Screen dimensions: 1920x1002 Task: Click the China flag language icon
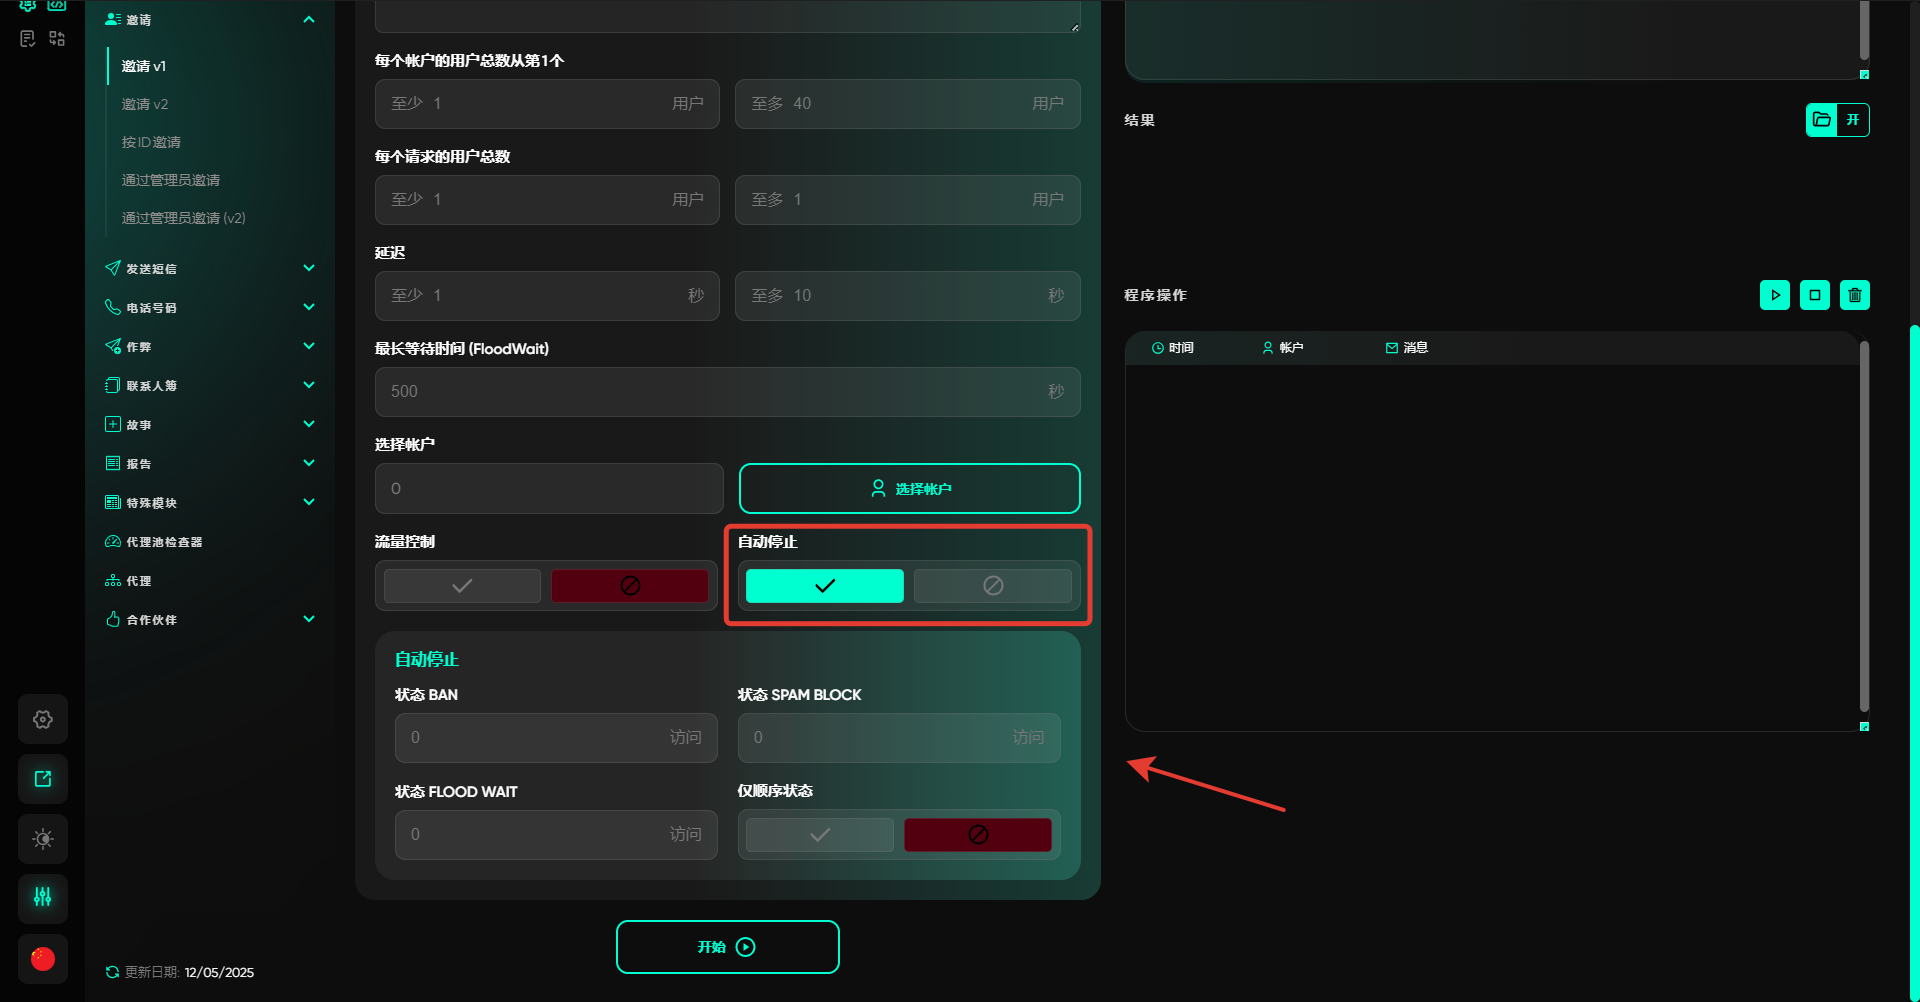(x=43, y=958)
